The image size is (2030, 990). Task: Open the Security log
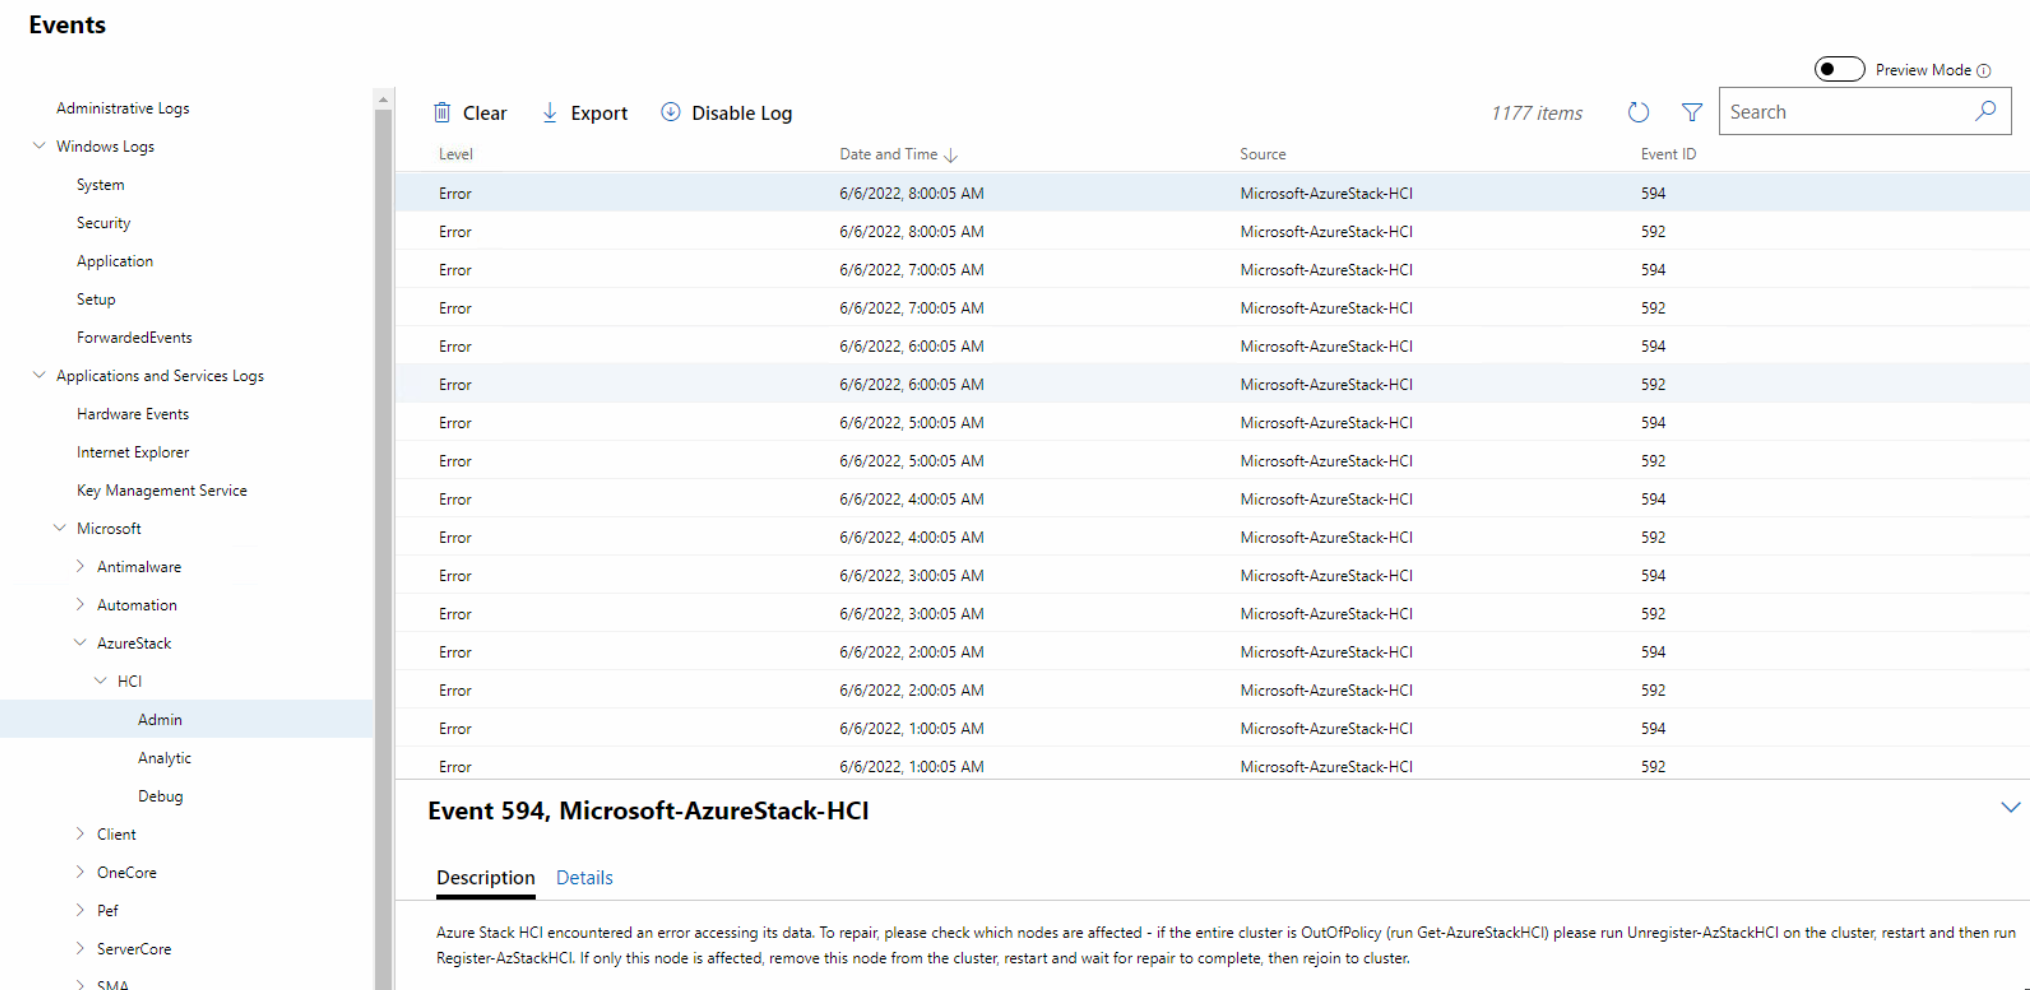point(103,222)
